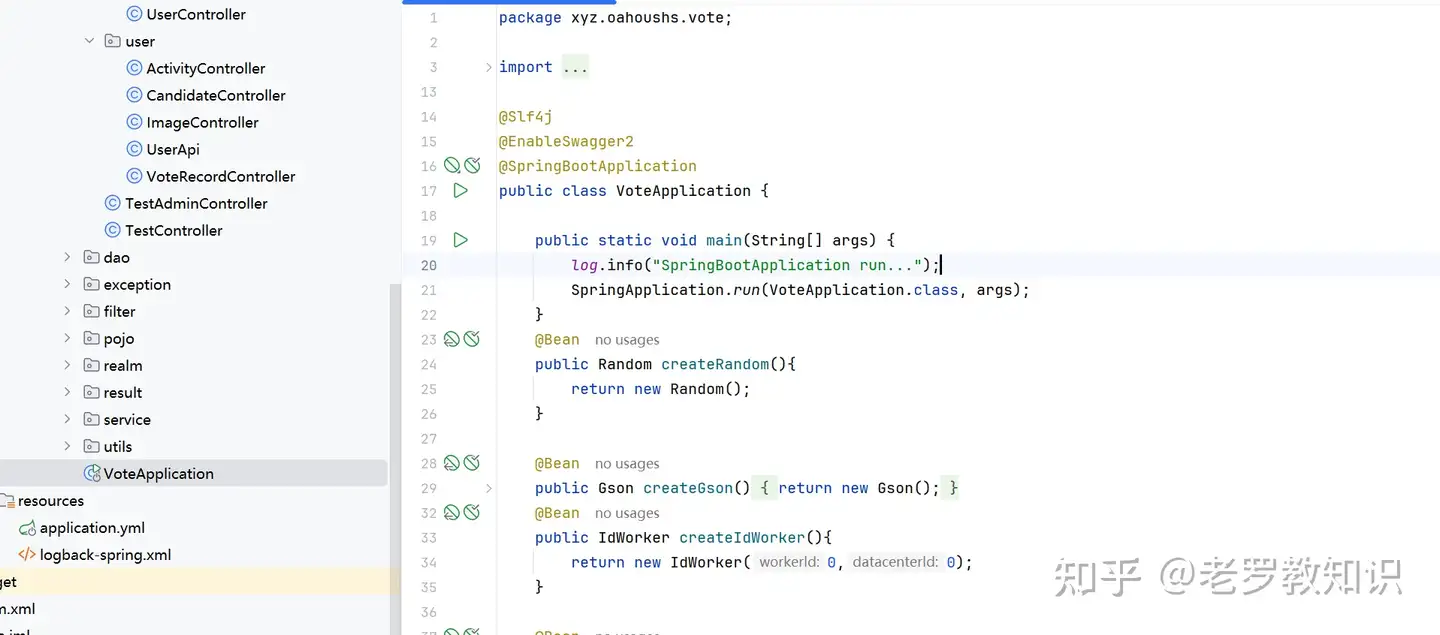The width and height of the screenshot is (1440, 635).
Task: Click 'no usages' hint above createGson
Action: point(627,464)
